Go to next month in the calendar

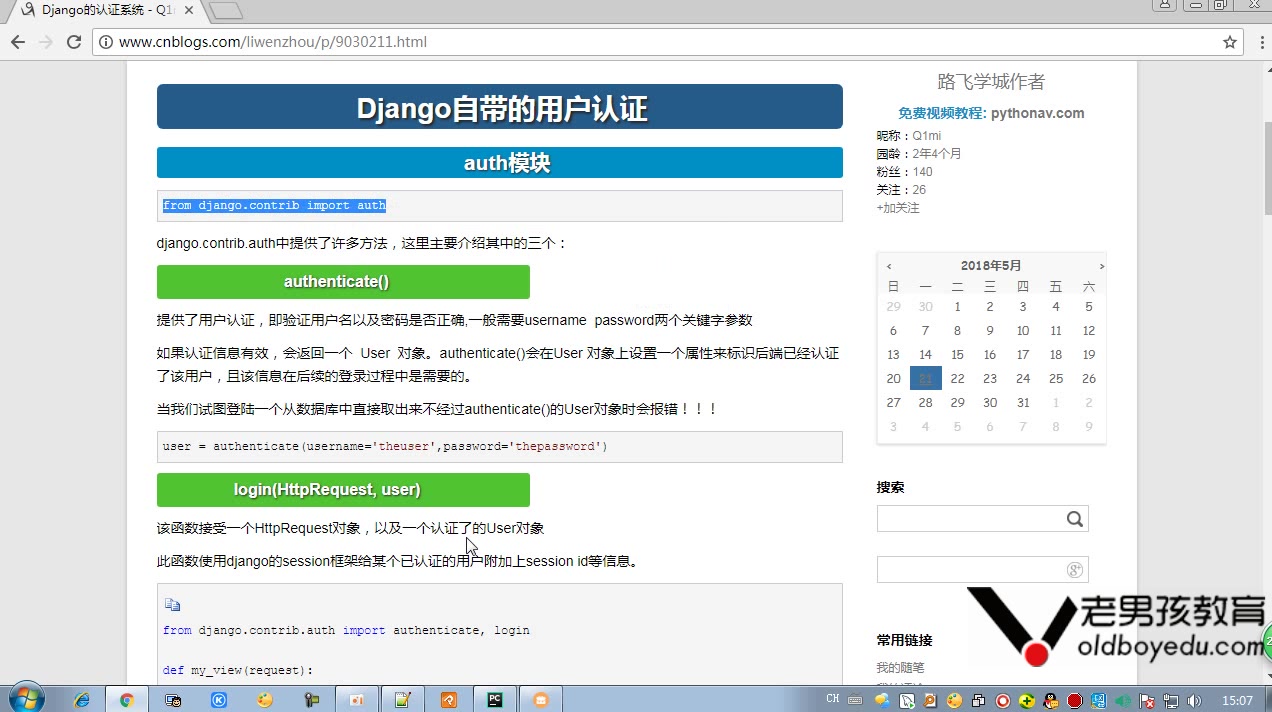click(1101, 266)
